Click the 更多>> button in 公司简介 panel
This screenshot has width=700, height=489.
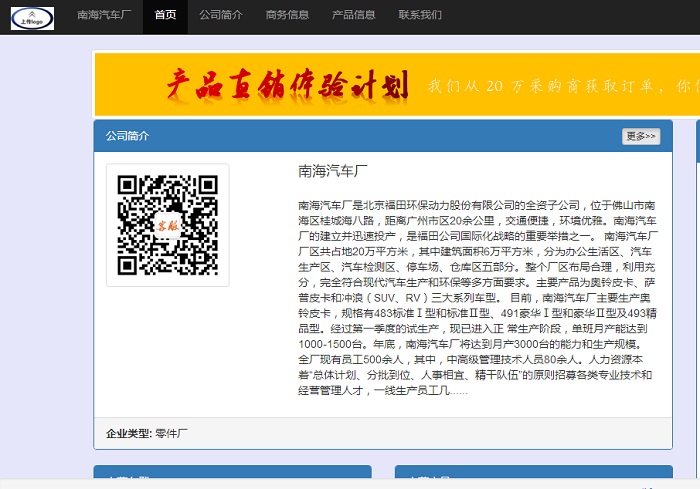point(640,136)
